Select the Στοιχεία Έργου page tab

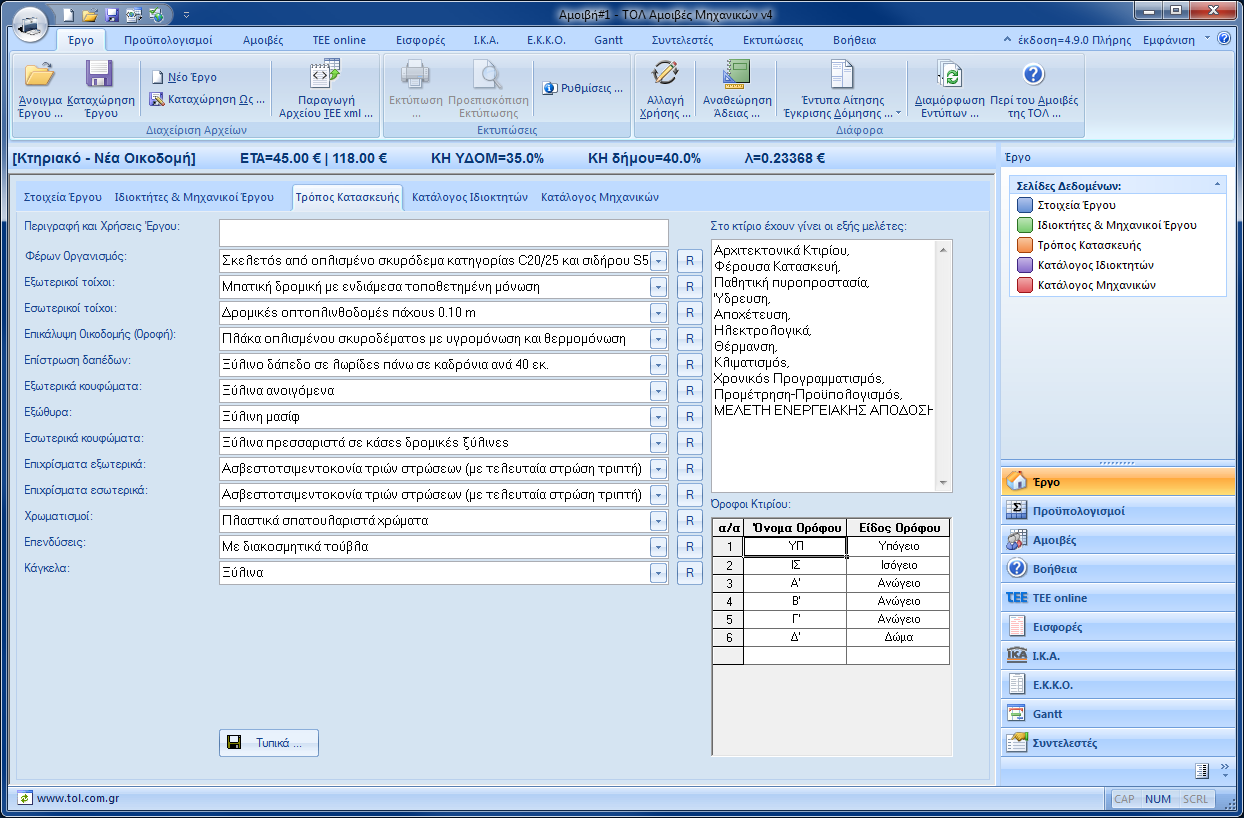click(x=63, y=197)
